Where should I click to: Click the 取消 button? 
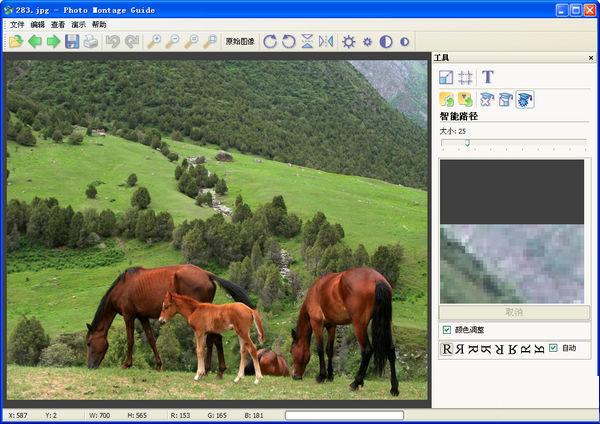point(514,312)
